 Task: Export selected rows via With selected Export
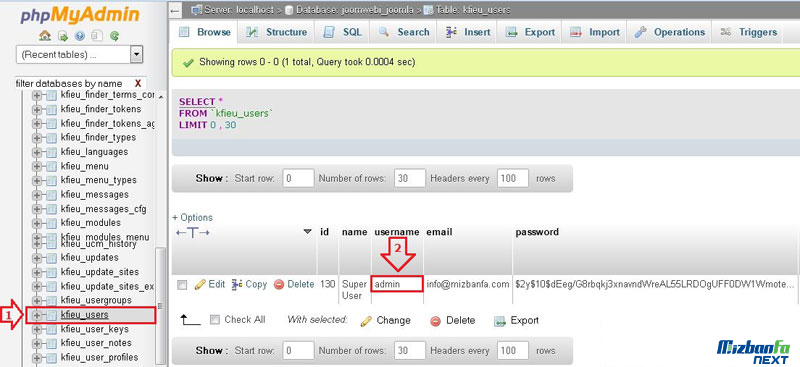point(516,321)
